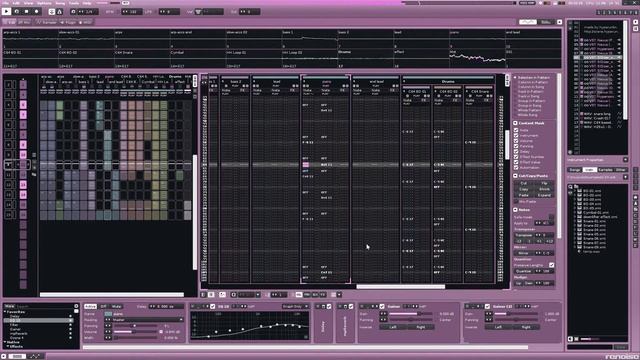Click the Paste button
Image resolution: width=640 pixels, height=360 pixels.
[524, 195]
